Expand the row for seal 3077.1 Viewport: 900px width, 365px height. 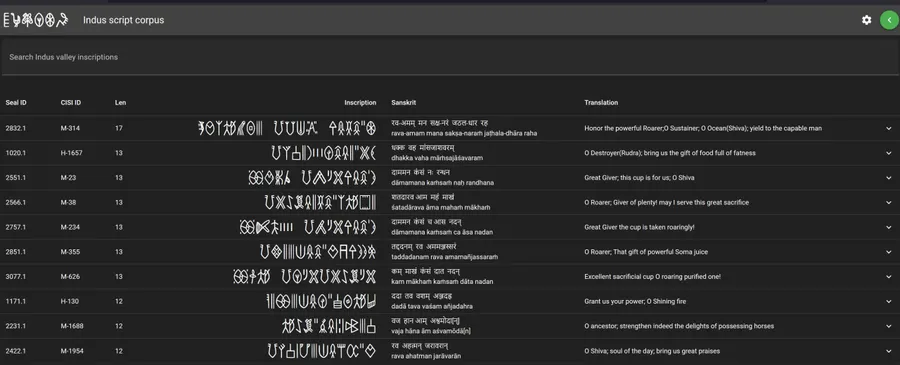click(x=889, y=277)
